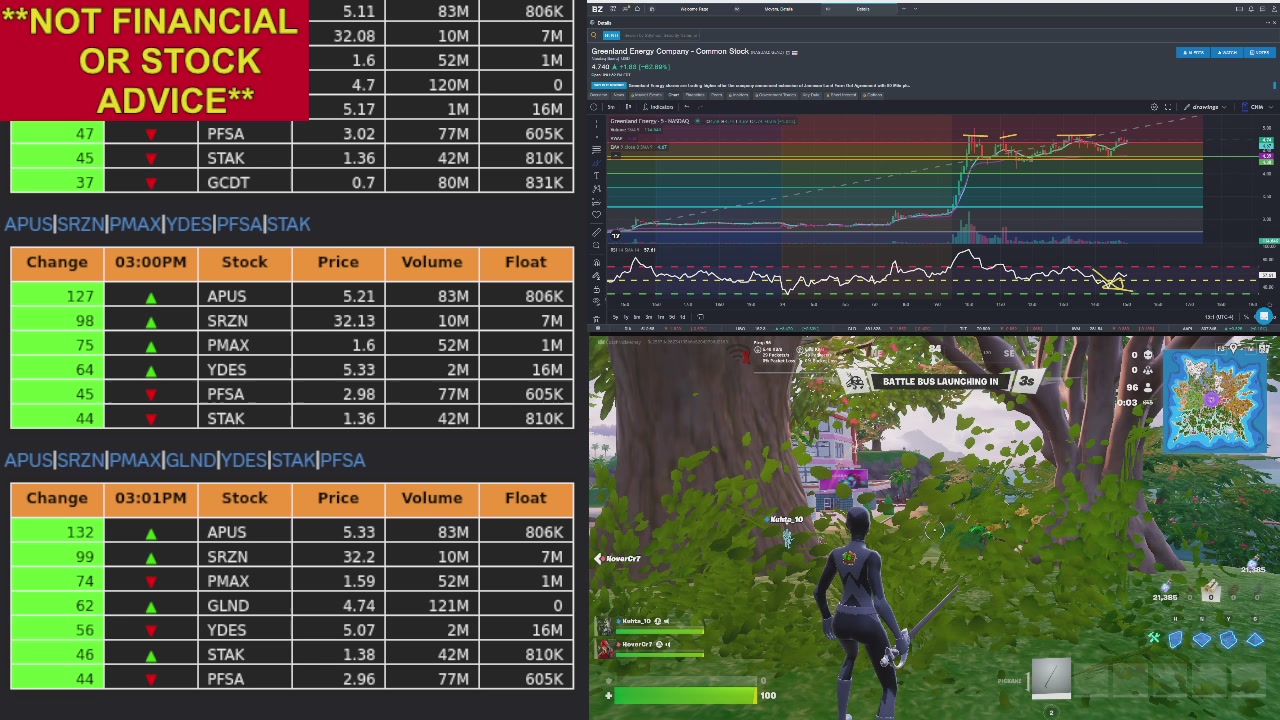Click the chart undo arrow
Image resolution: width=1280 pixels, height=720 pixels.
coord(687,107)
